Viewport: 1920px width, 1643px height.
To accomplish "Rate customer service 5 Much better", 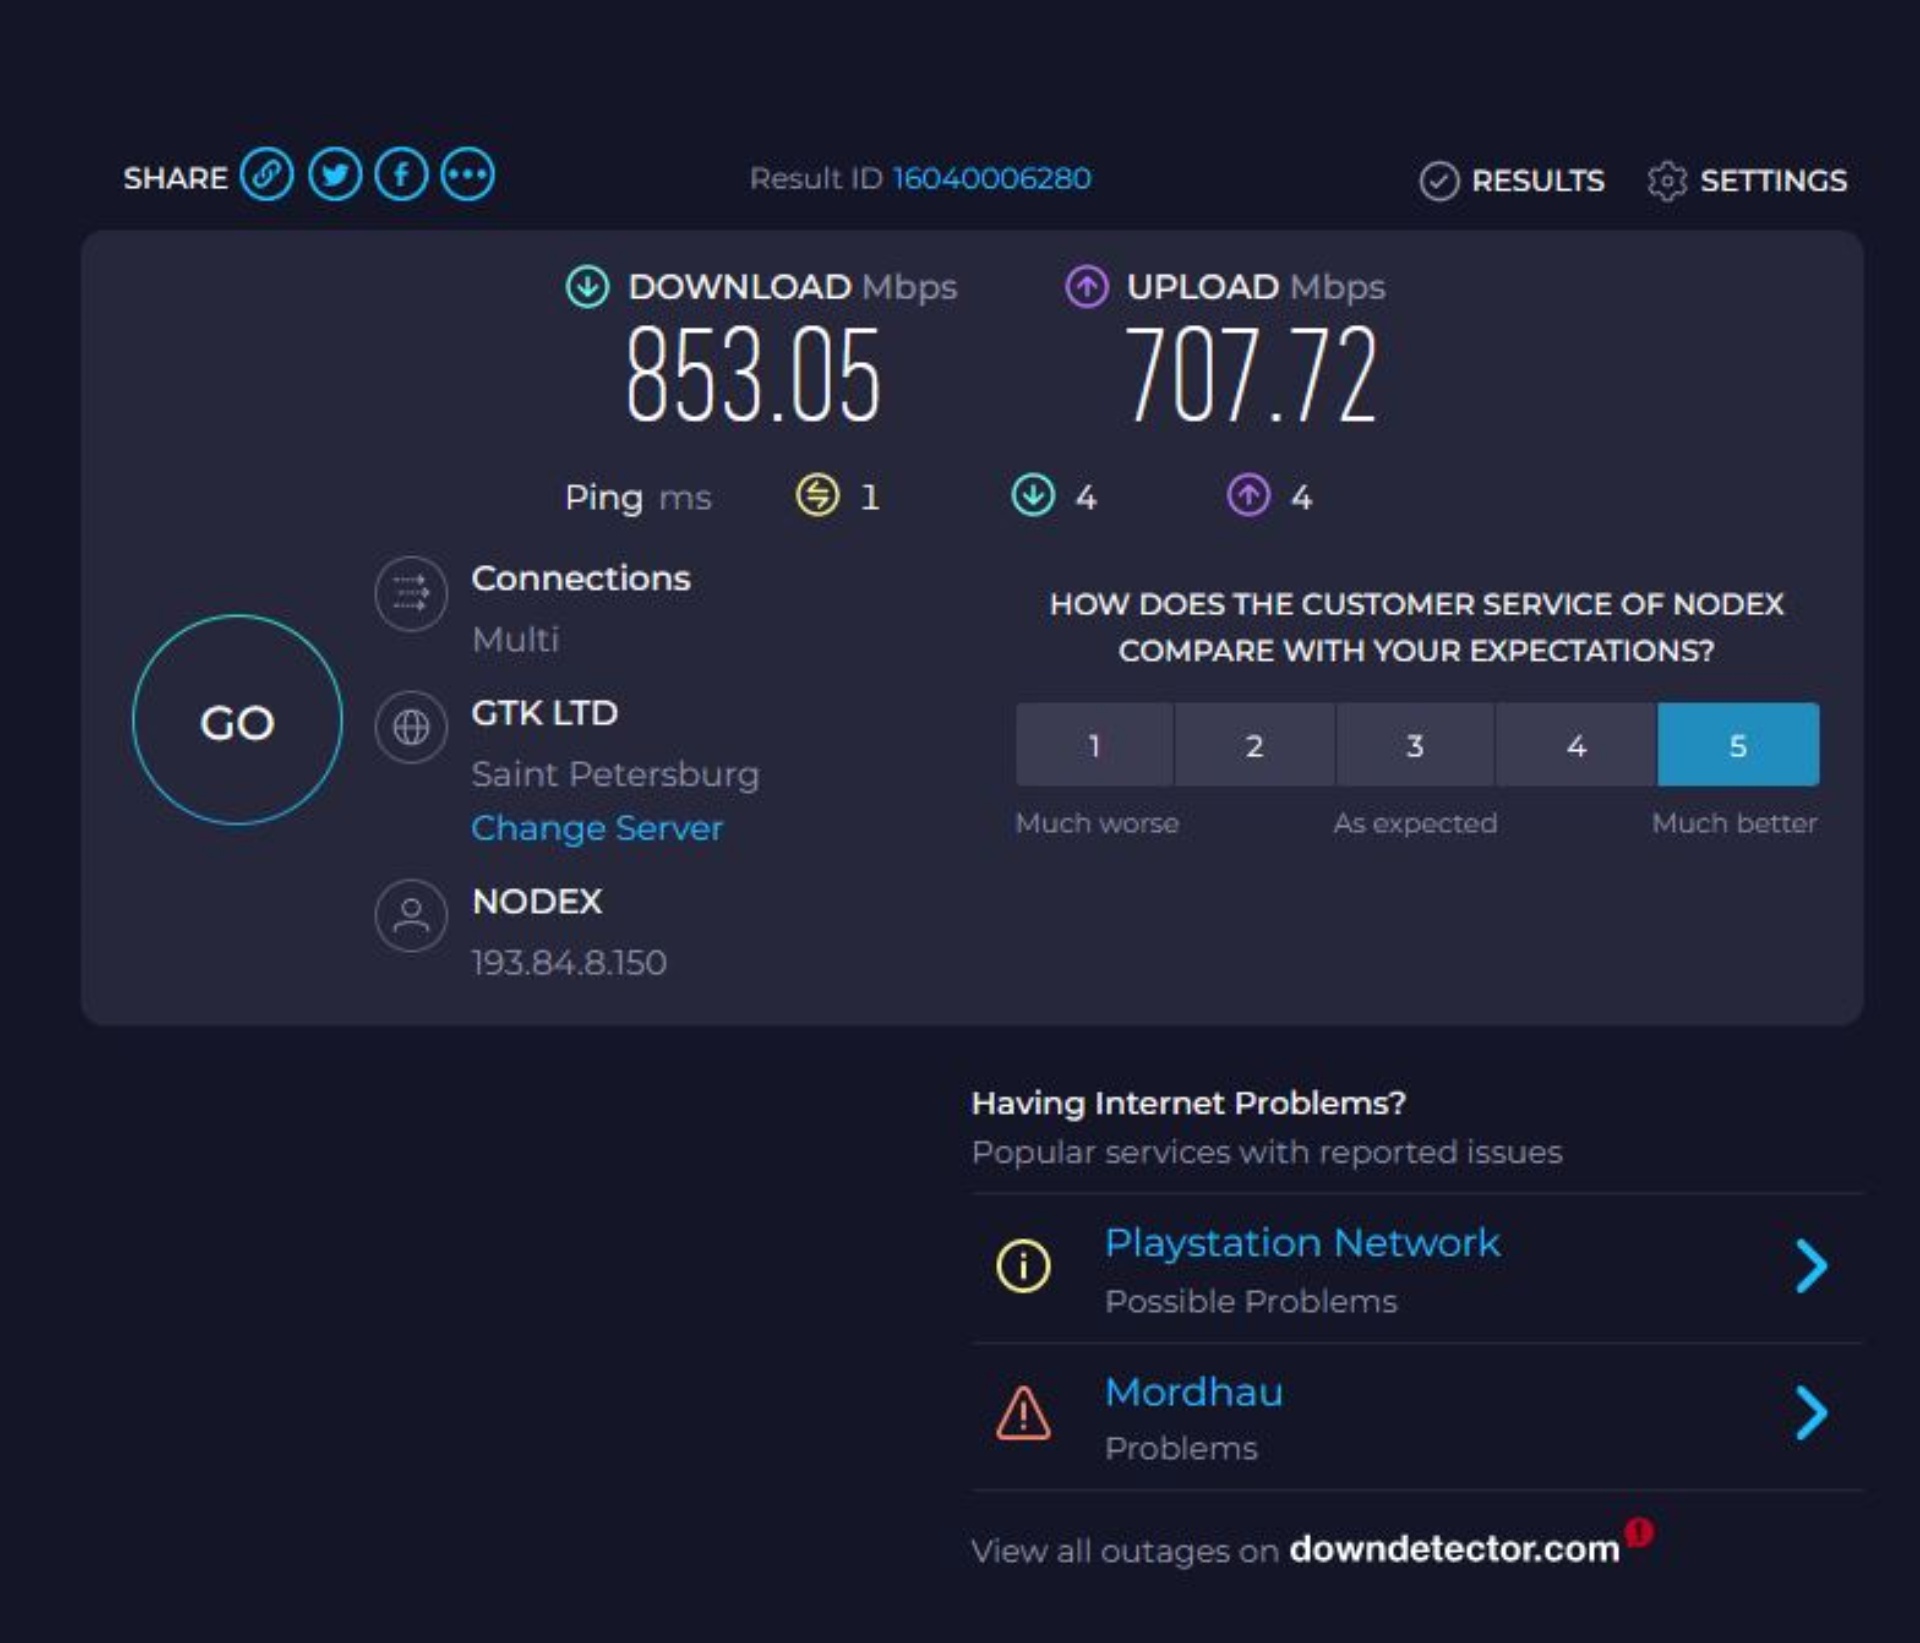I will click(x=1738, y=745).
